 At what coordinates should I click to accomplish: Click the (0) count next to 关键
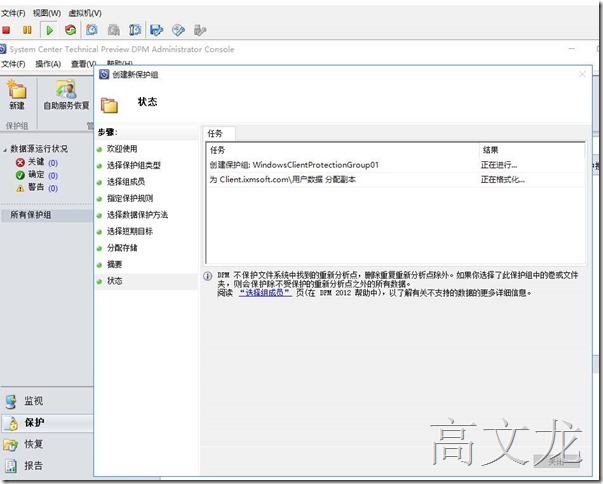tap(53, 163)
